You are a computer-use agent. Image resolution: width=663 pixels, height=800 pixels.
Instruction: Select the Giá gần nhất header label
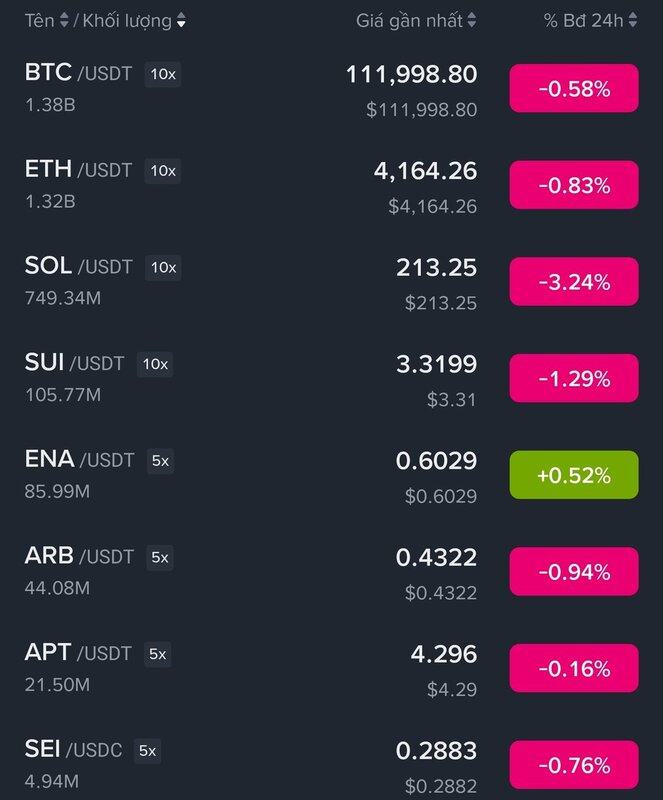(409, 20)
